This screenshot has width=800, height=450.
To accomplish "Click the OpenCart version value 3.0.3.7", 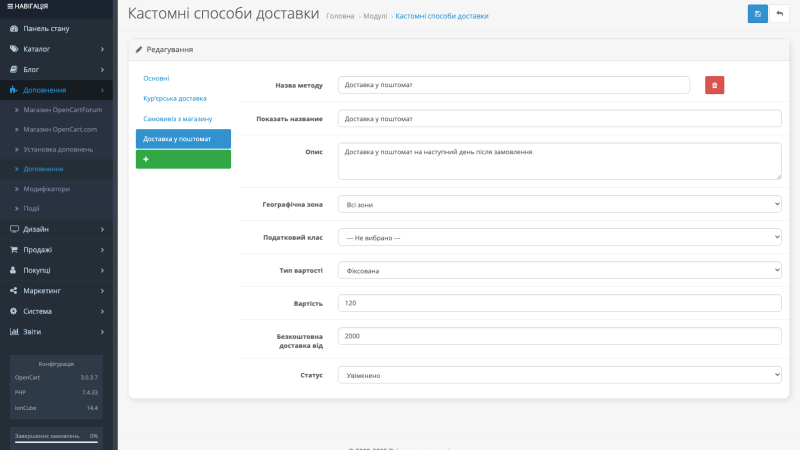I will (x=89, y=378).
